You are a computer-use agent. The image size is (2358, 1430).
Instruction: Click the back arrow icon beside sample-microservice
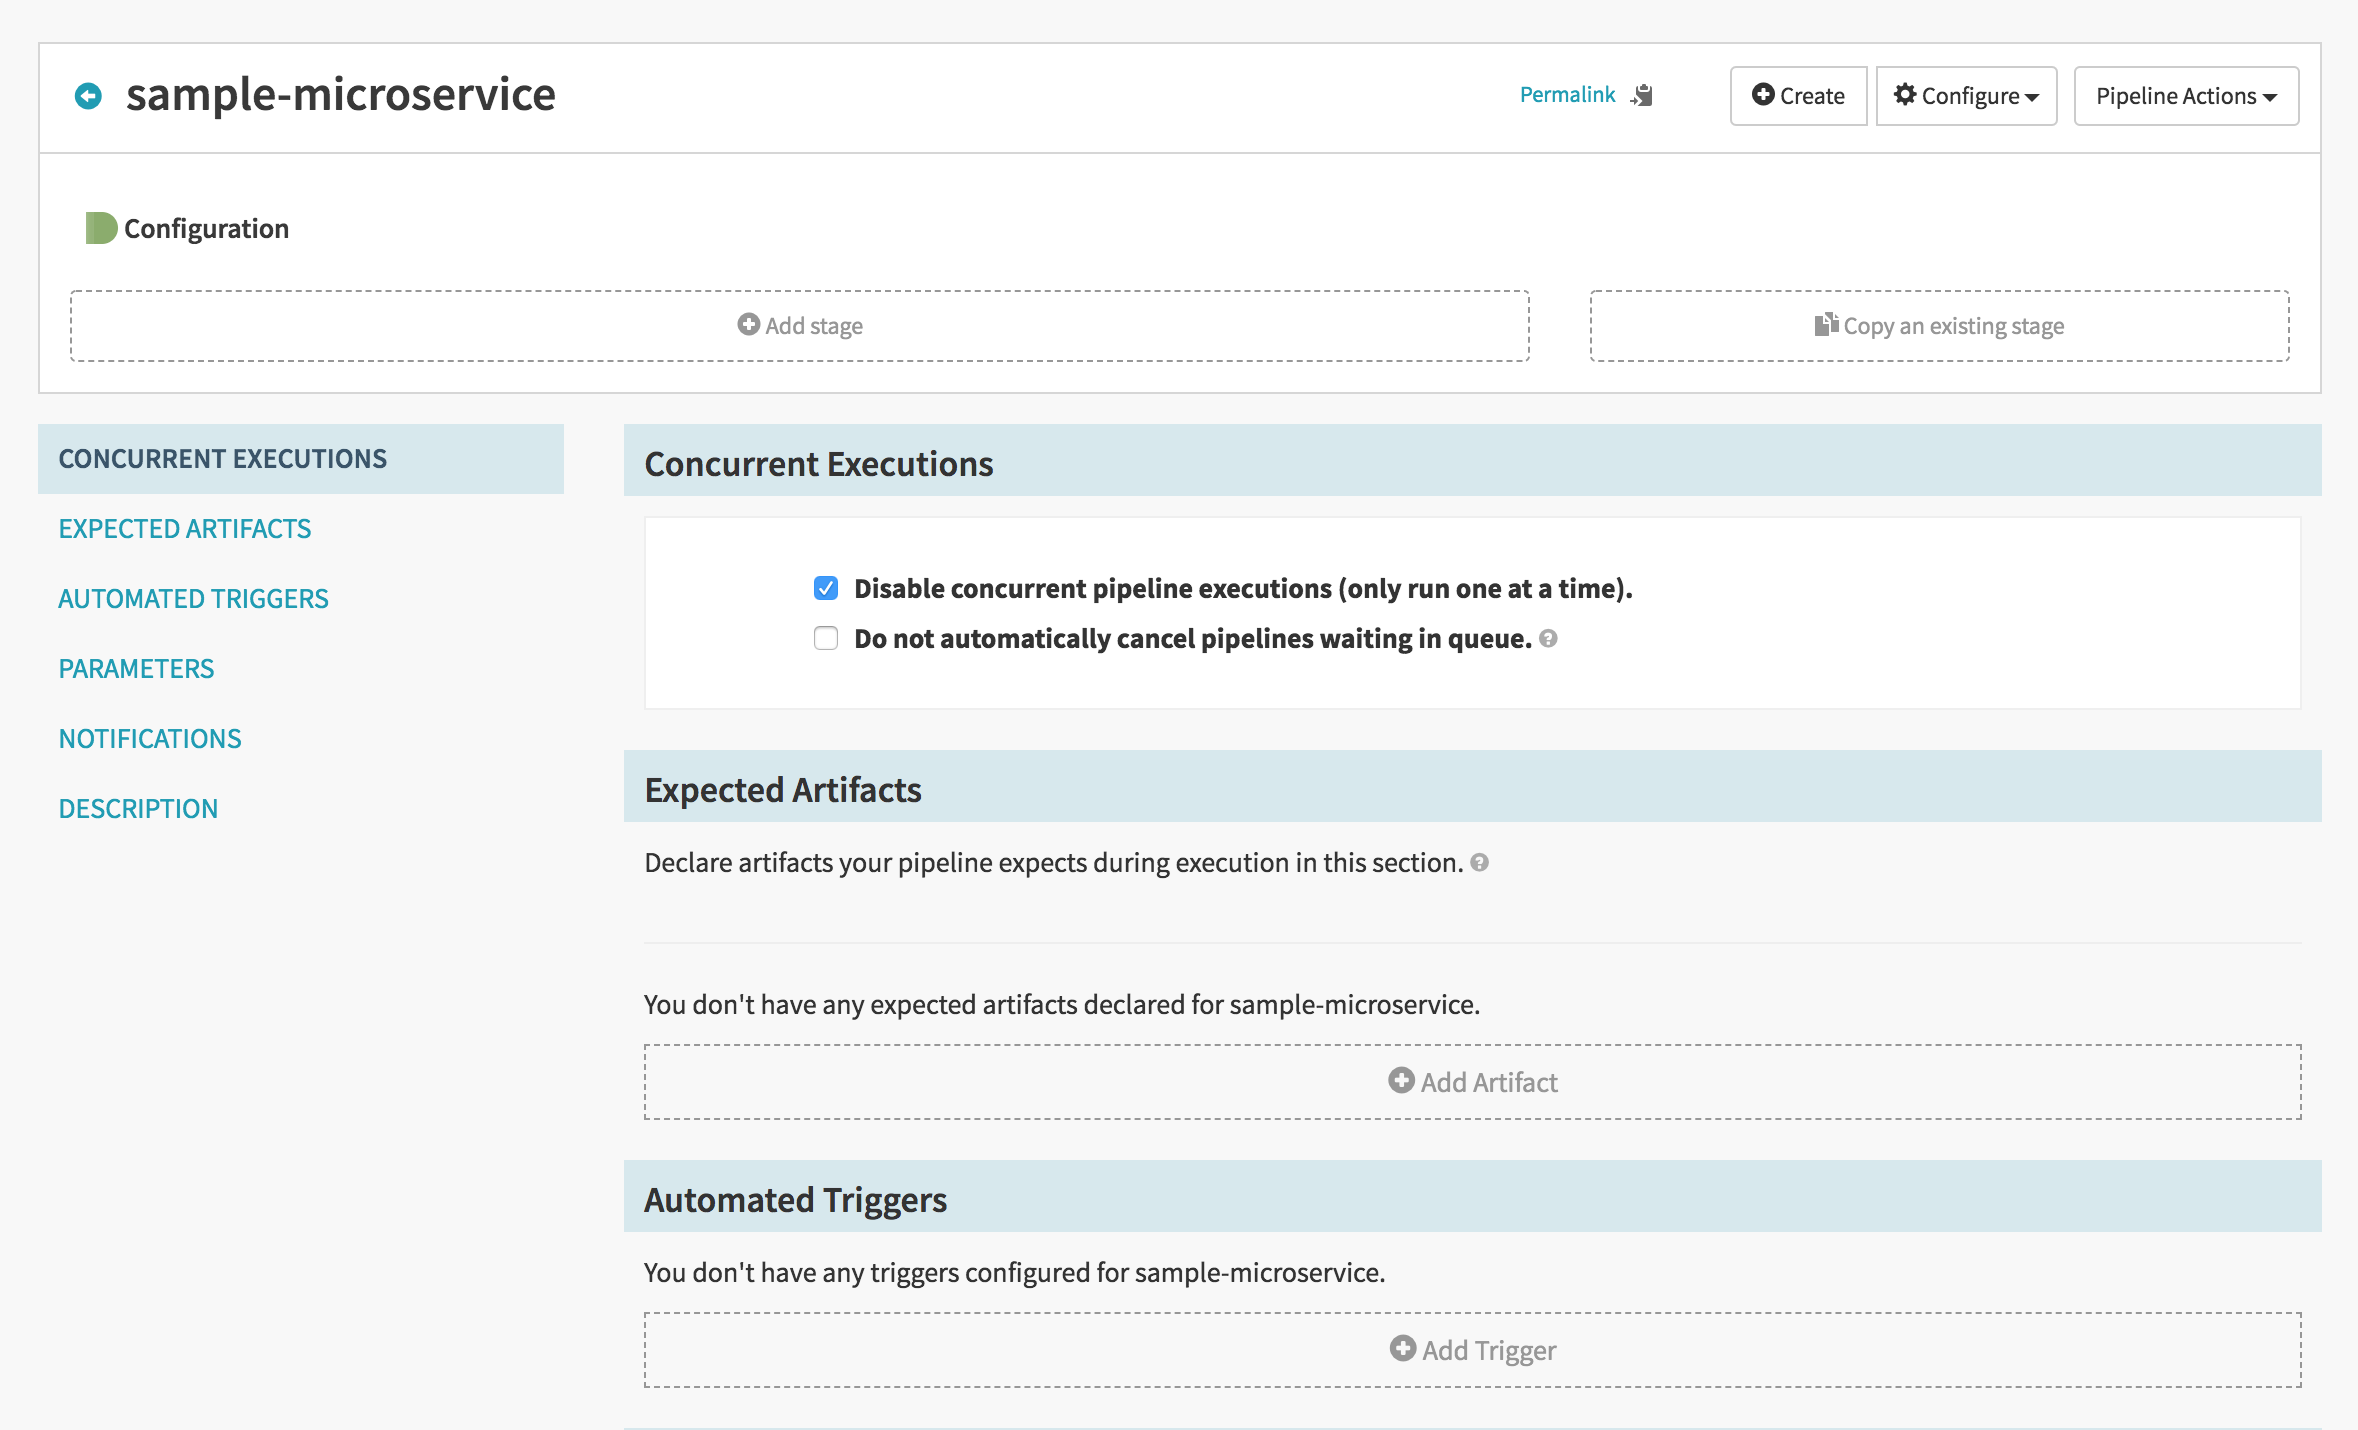pyautogui.click(x=88, y=96)
